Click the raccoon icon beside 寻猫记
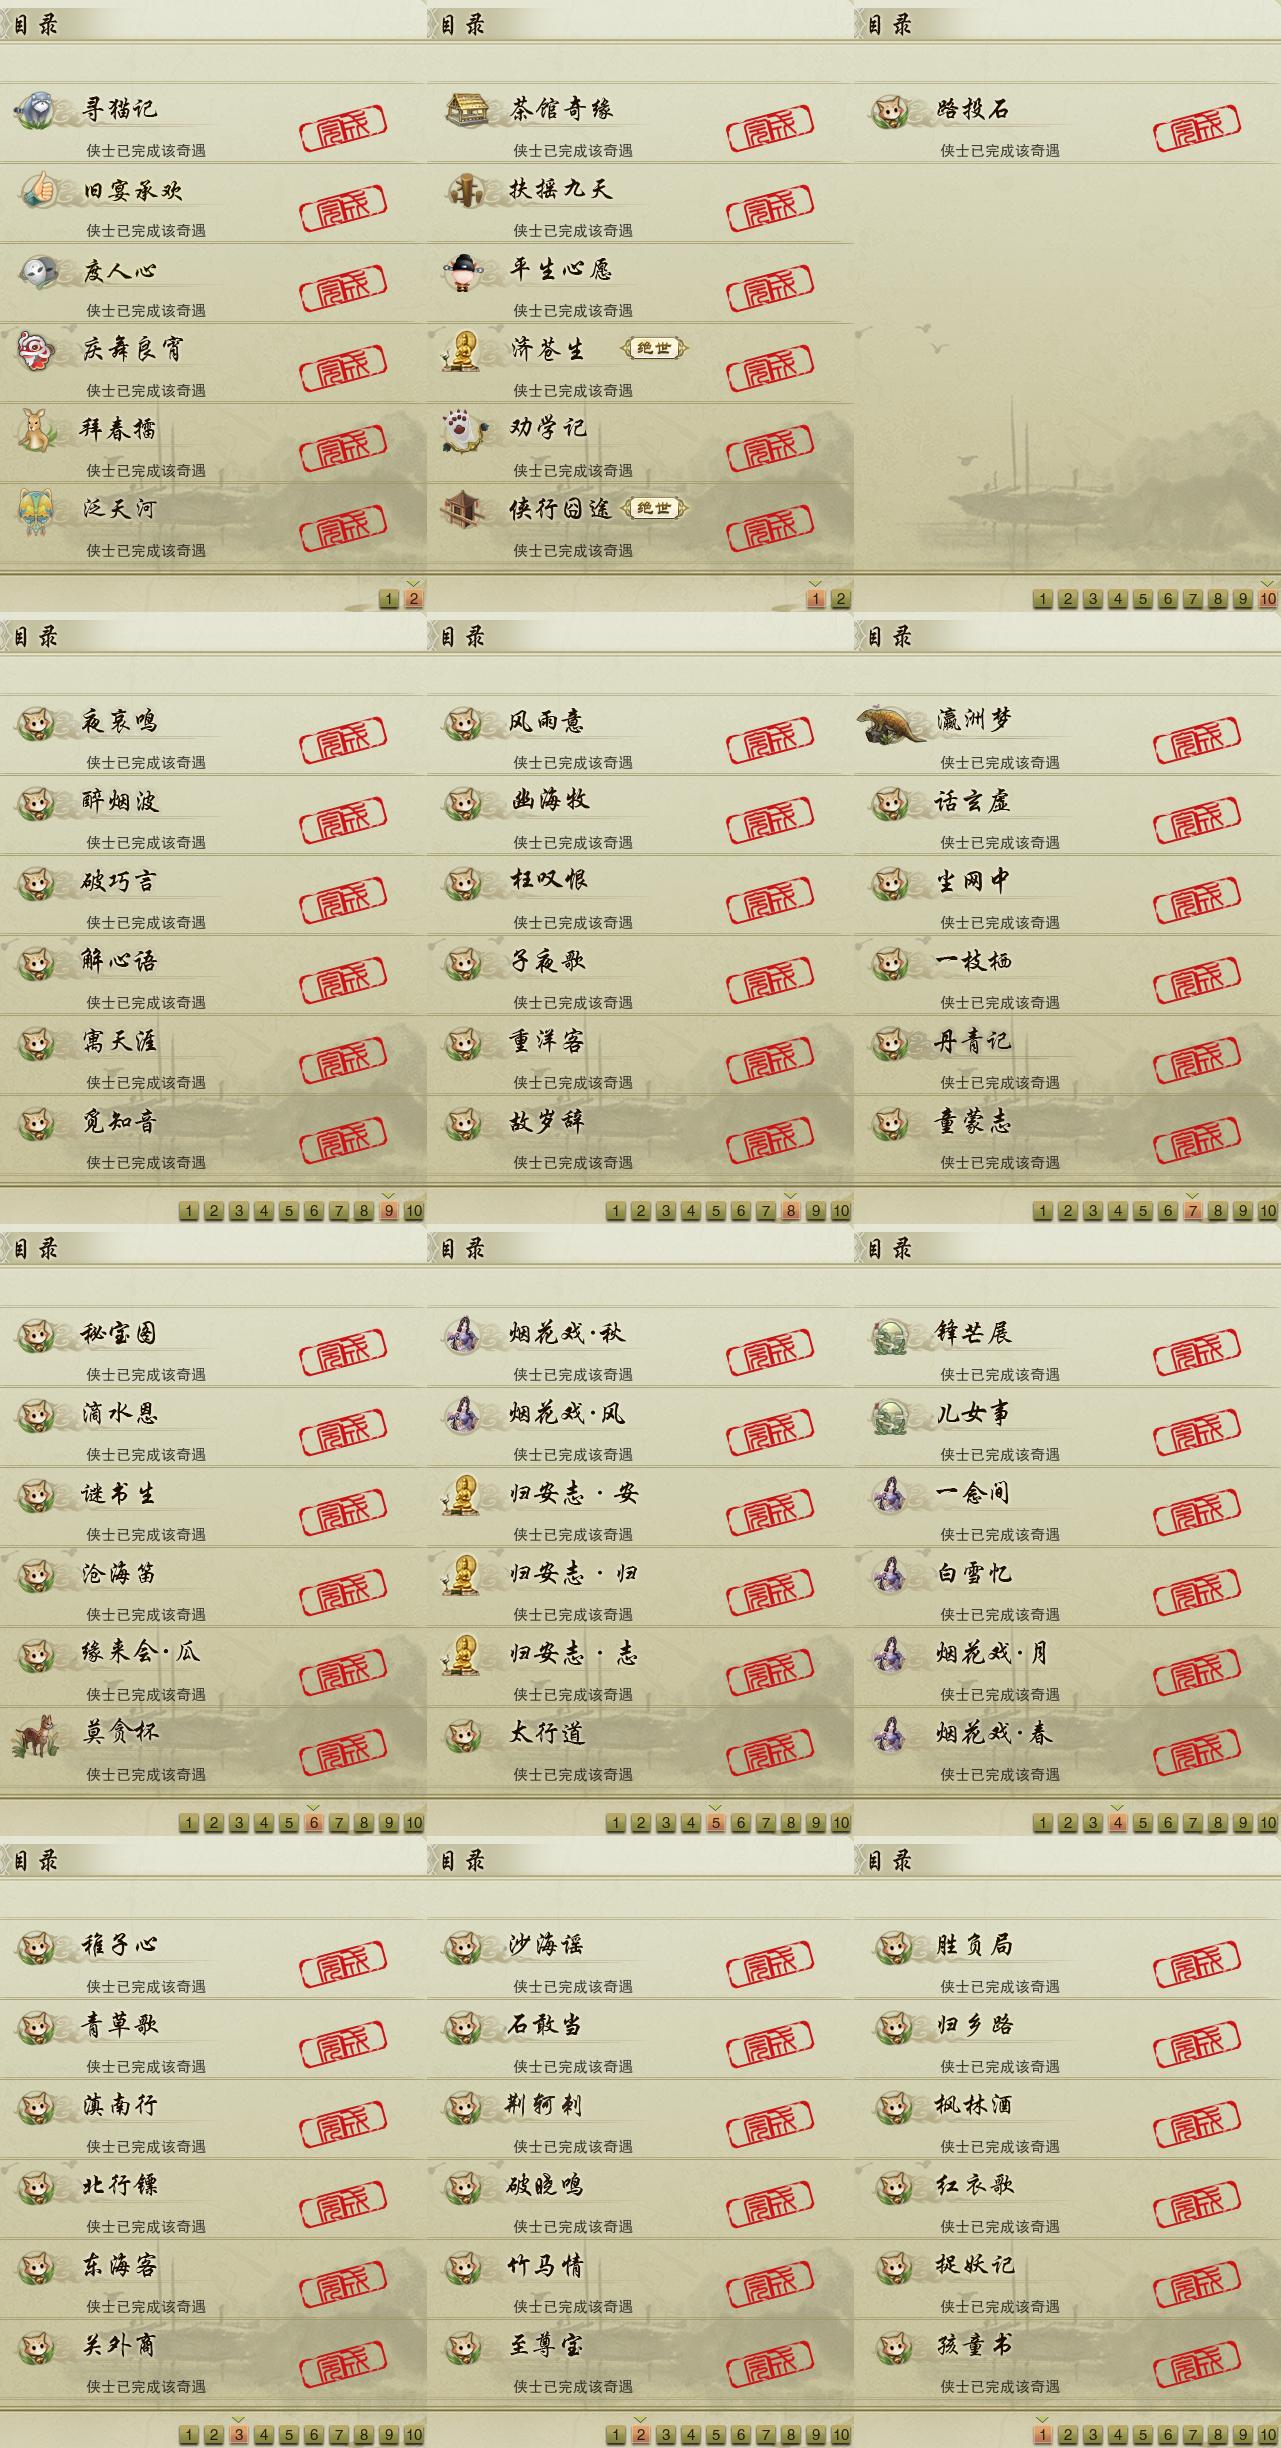Screen dimensions: 1281x2448 tap(38, 109)
